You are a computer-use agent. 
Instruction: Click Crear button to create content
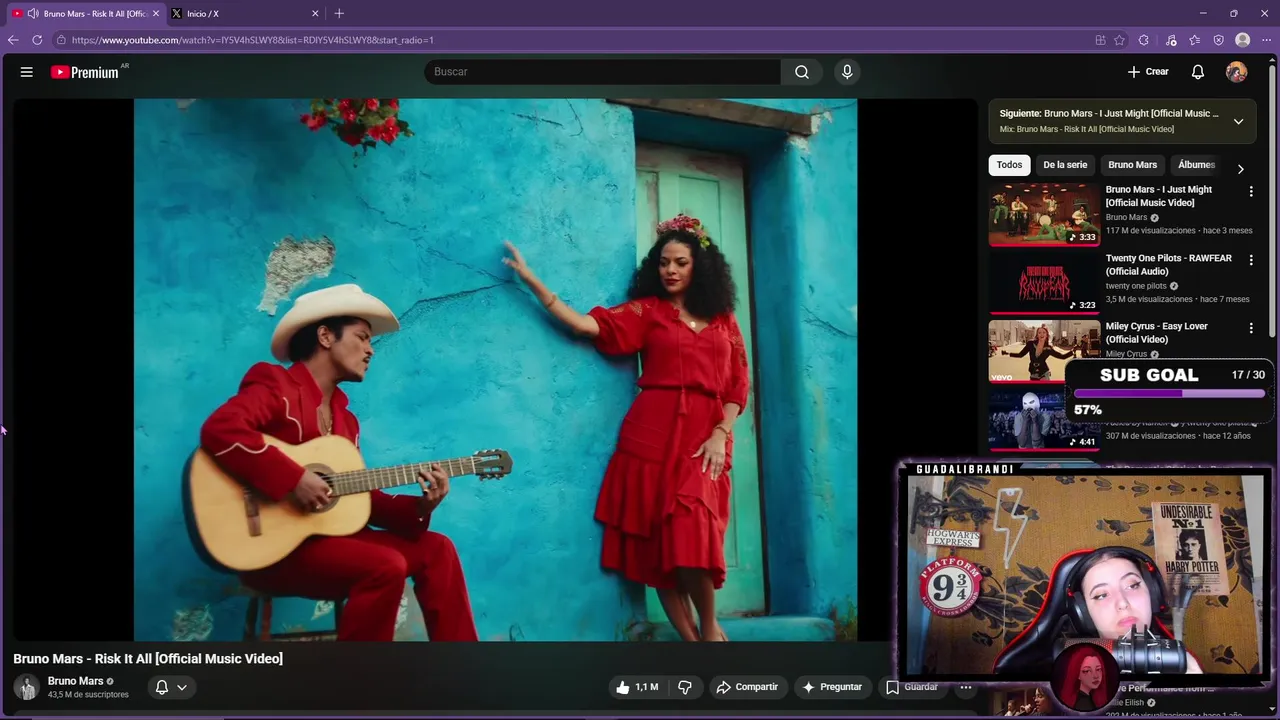click(x=1148, y=72)
